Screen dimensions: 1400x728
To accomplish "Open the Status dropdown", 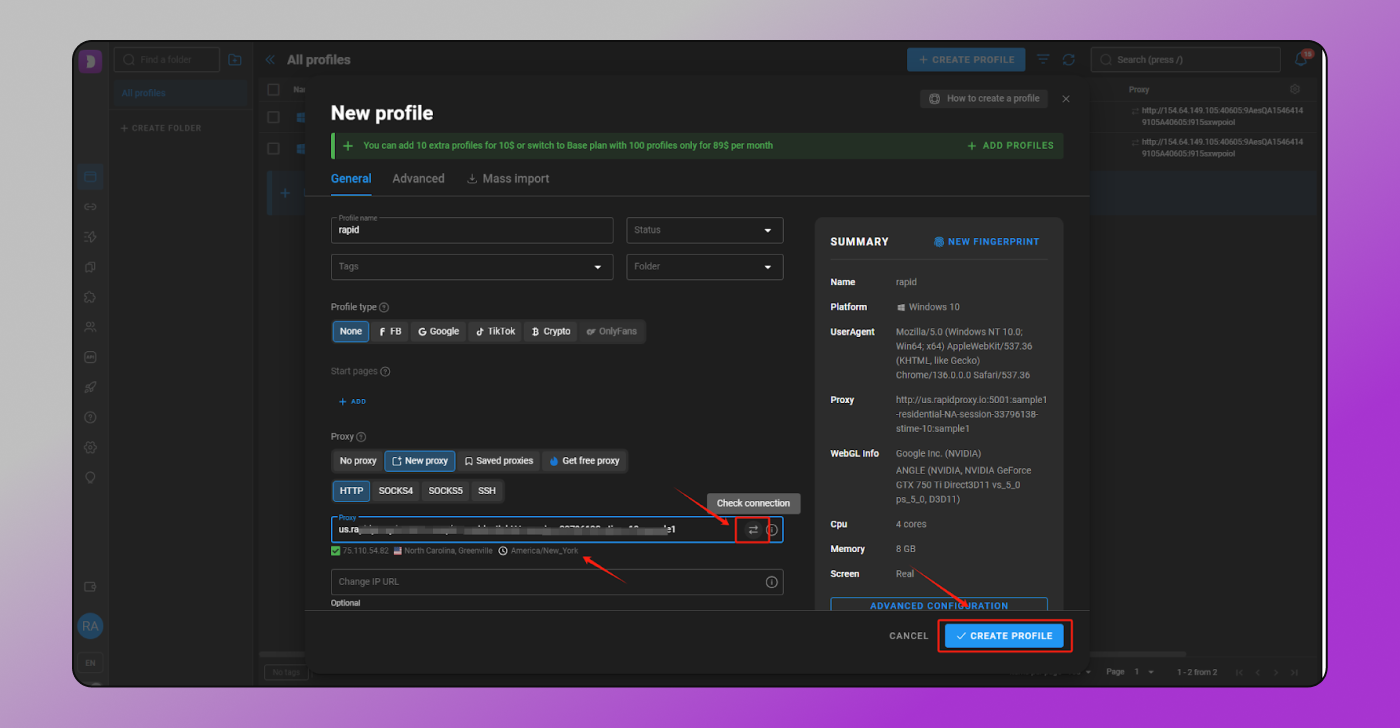I will click(x=705, y=230).
